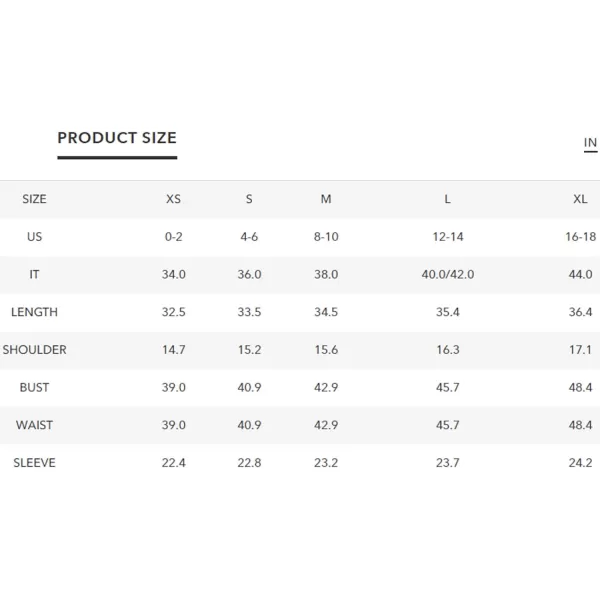Select the L size column header
The width and height of the screenshot is (600, 600).
[447, 199]
